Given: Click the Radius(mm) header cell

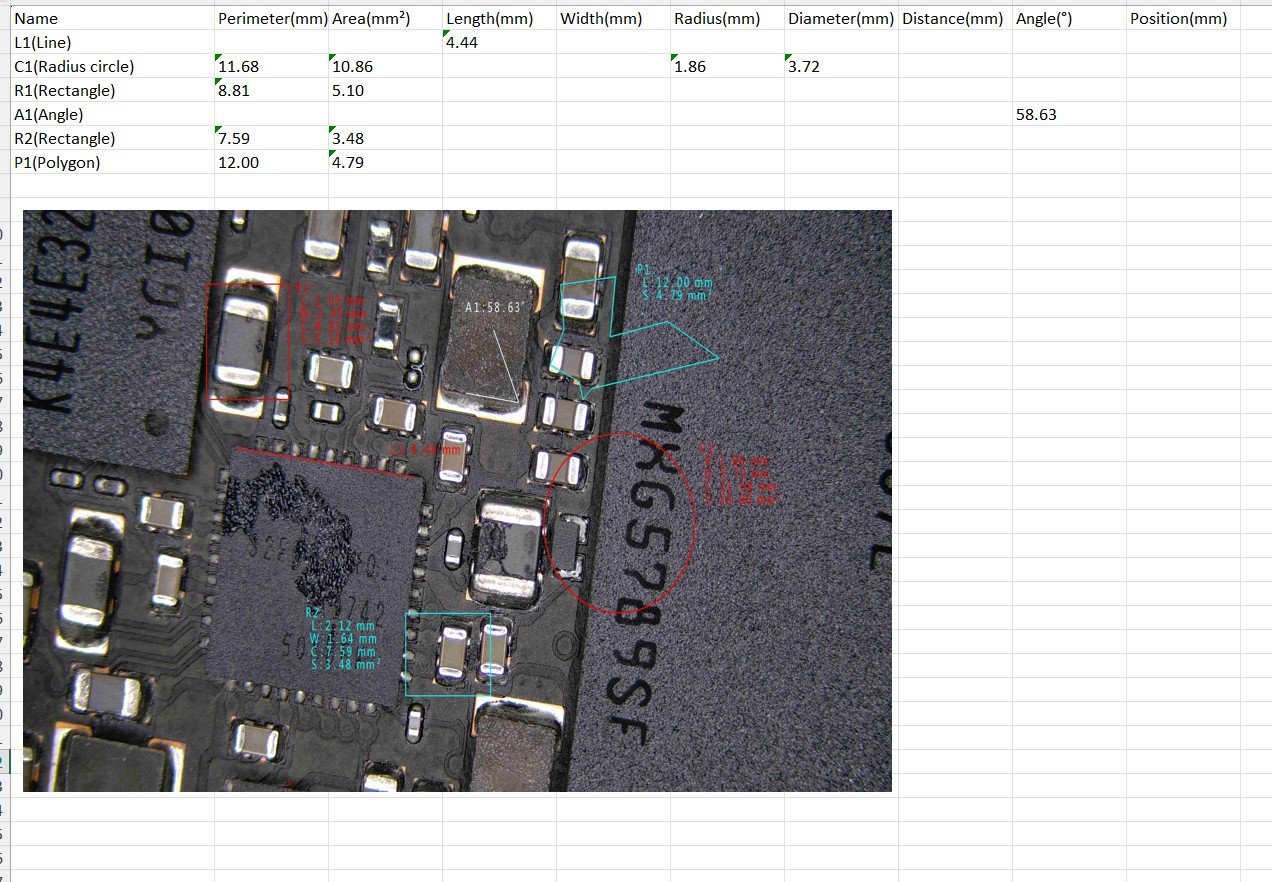Looking at the screenshot, I should click(726, 18).
